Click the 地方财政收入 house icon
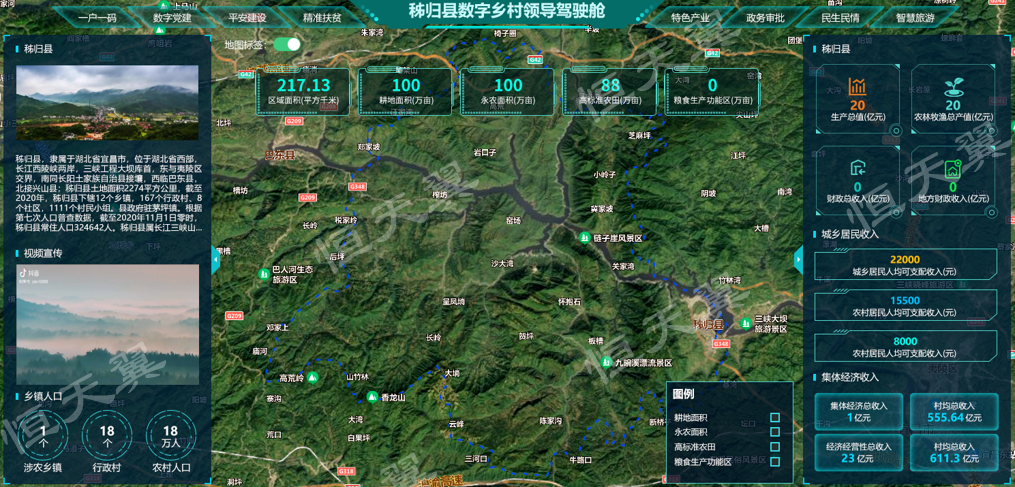 click(x=953, y=169)
